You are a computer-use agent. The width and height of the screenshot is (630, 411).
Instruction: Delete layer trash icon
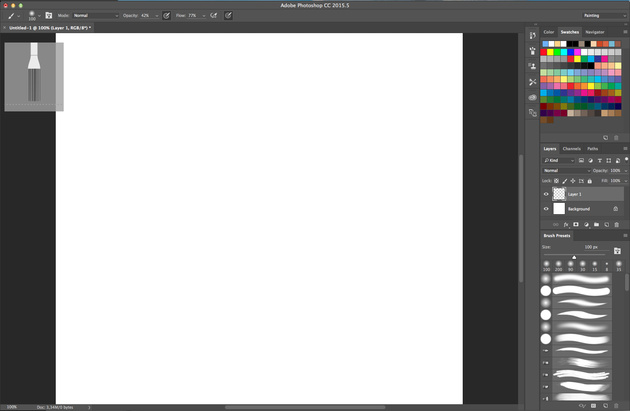pyautogui.click(x=617, y=225)
